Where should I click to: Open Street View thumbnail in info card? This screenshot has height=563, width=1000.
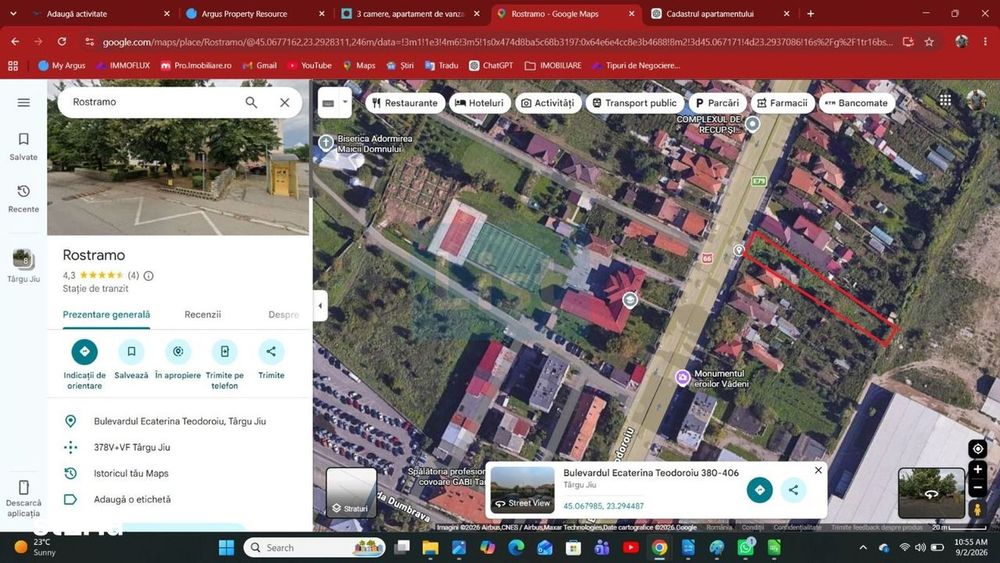coord(522,490)
